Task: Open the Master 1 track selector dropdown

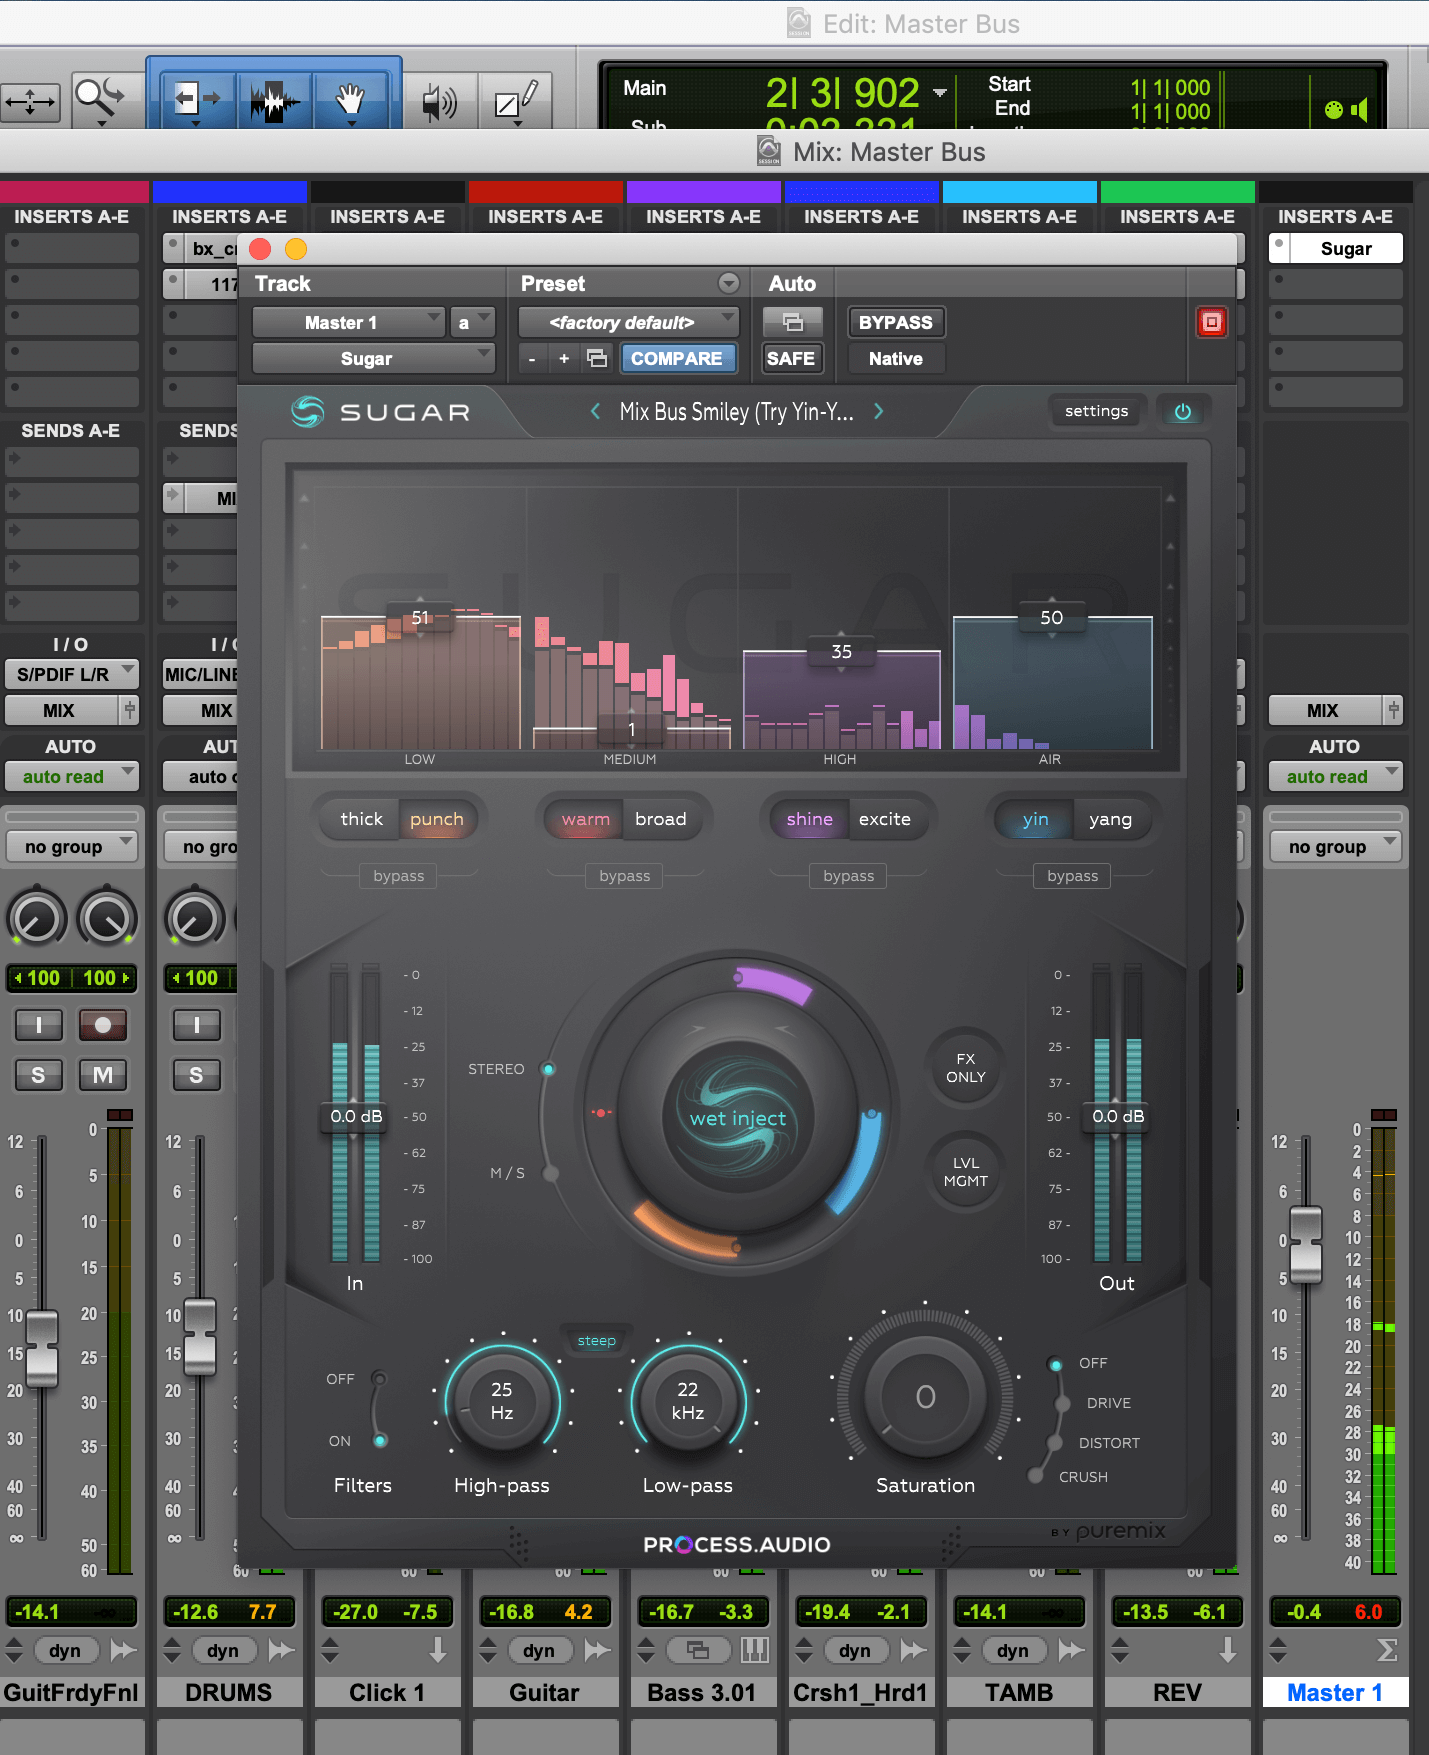Action: point(348,322)
